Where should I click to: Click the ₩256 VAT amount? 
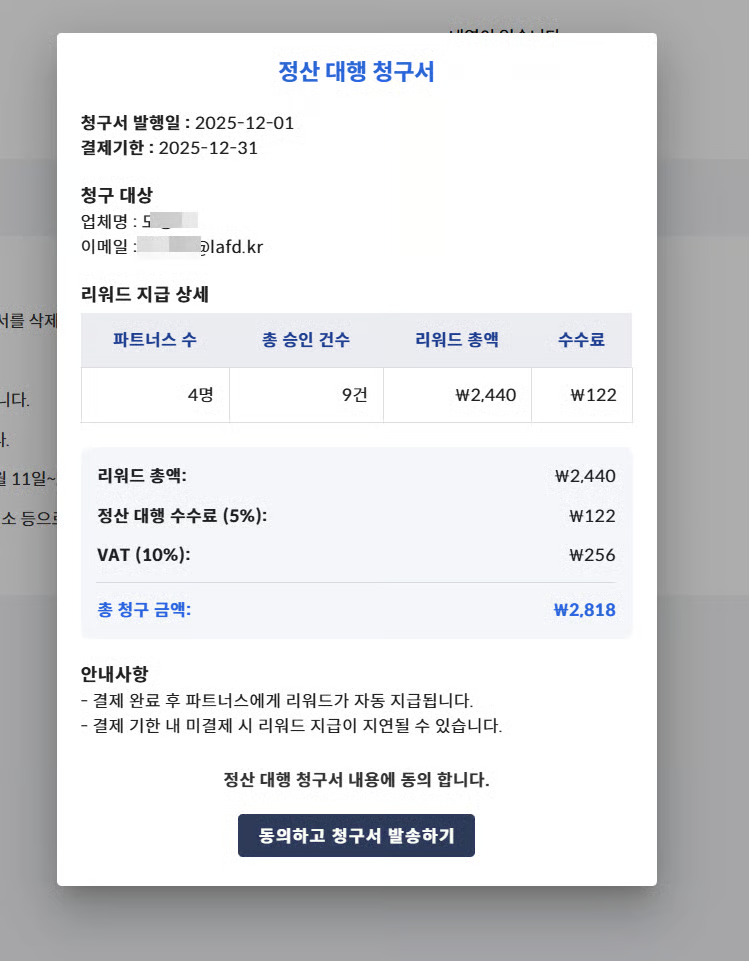592,555
